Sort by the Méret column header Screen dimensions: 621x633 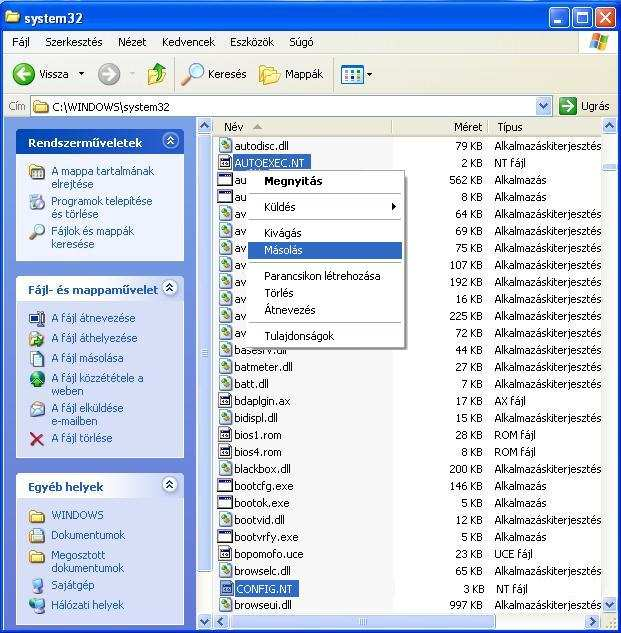[x=441, y=127]
